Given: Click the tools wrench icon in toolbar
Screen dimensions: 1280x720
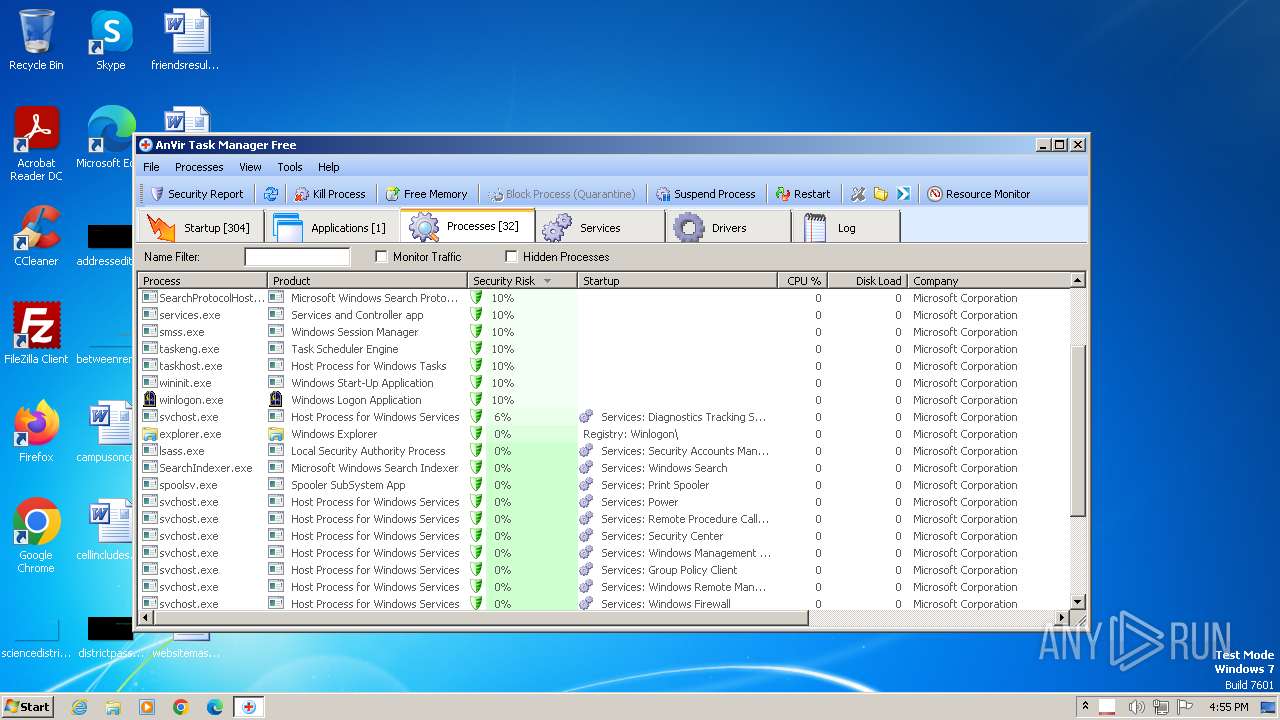Looking at the screenshot, I should click(858, 194).
